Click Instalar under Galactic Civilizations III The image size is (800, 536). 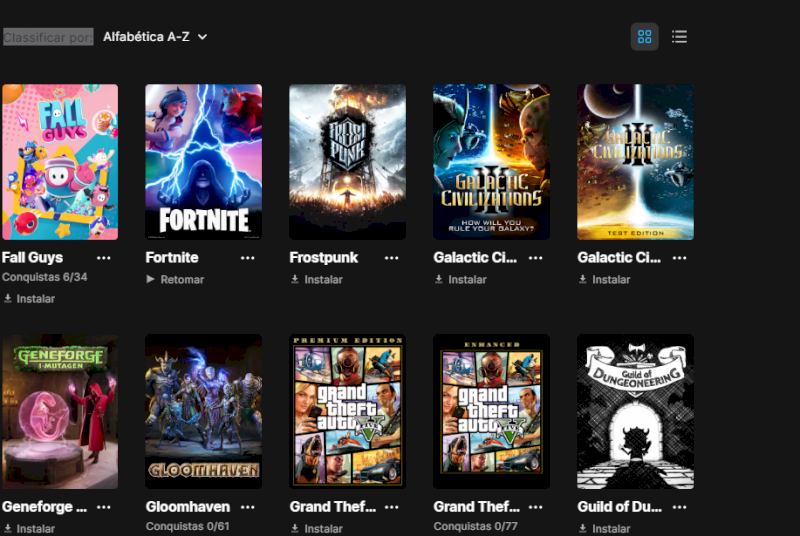pyautogui.click(x=605, y=279)
